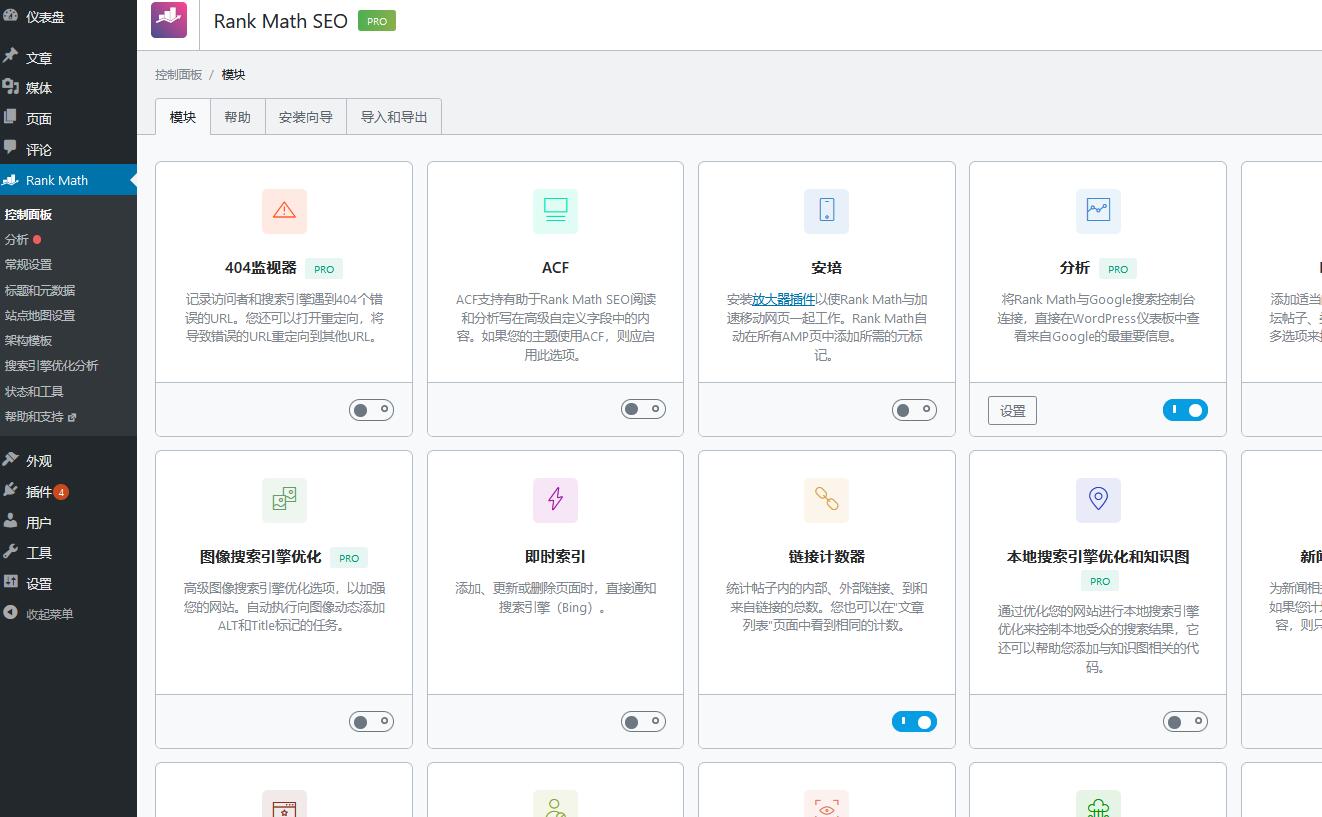Click the 仪表盘 dashboard icon in sidebar
The height and width of the screenshot is (817, 1322).
10,15
